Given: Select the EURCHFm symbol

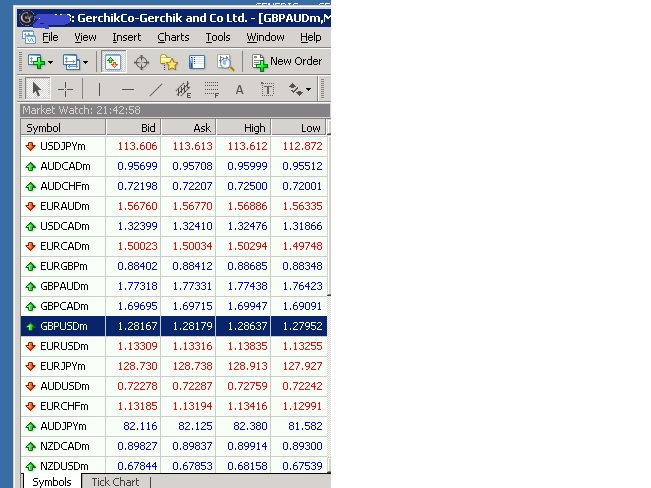Looking at the screenshot, I should tap(64, 406).
